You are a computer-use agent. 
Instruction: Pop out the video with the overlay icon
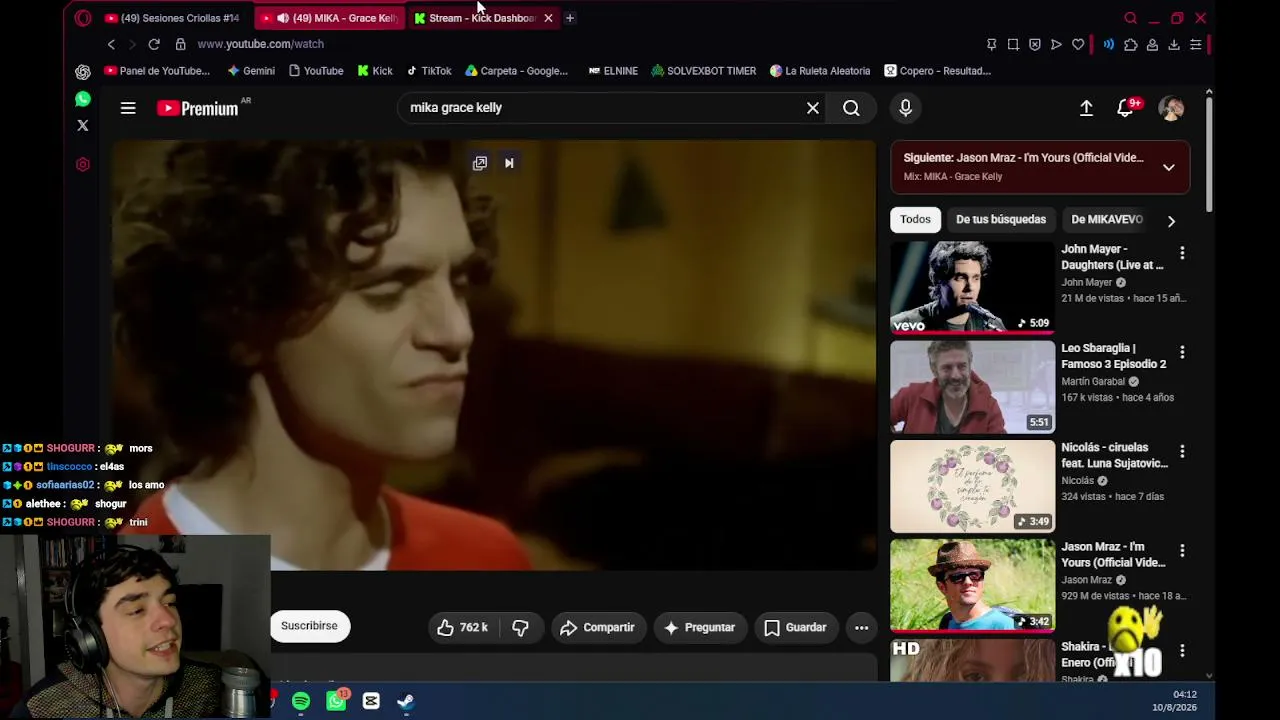tap(480, 163)
